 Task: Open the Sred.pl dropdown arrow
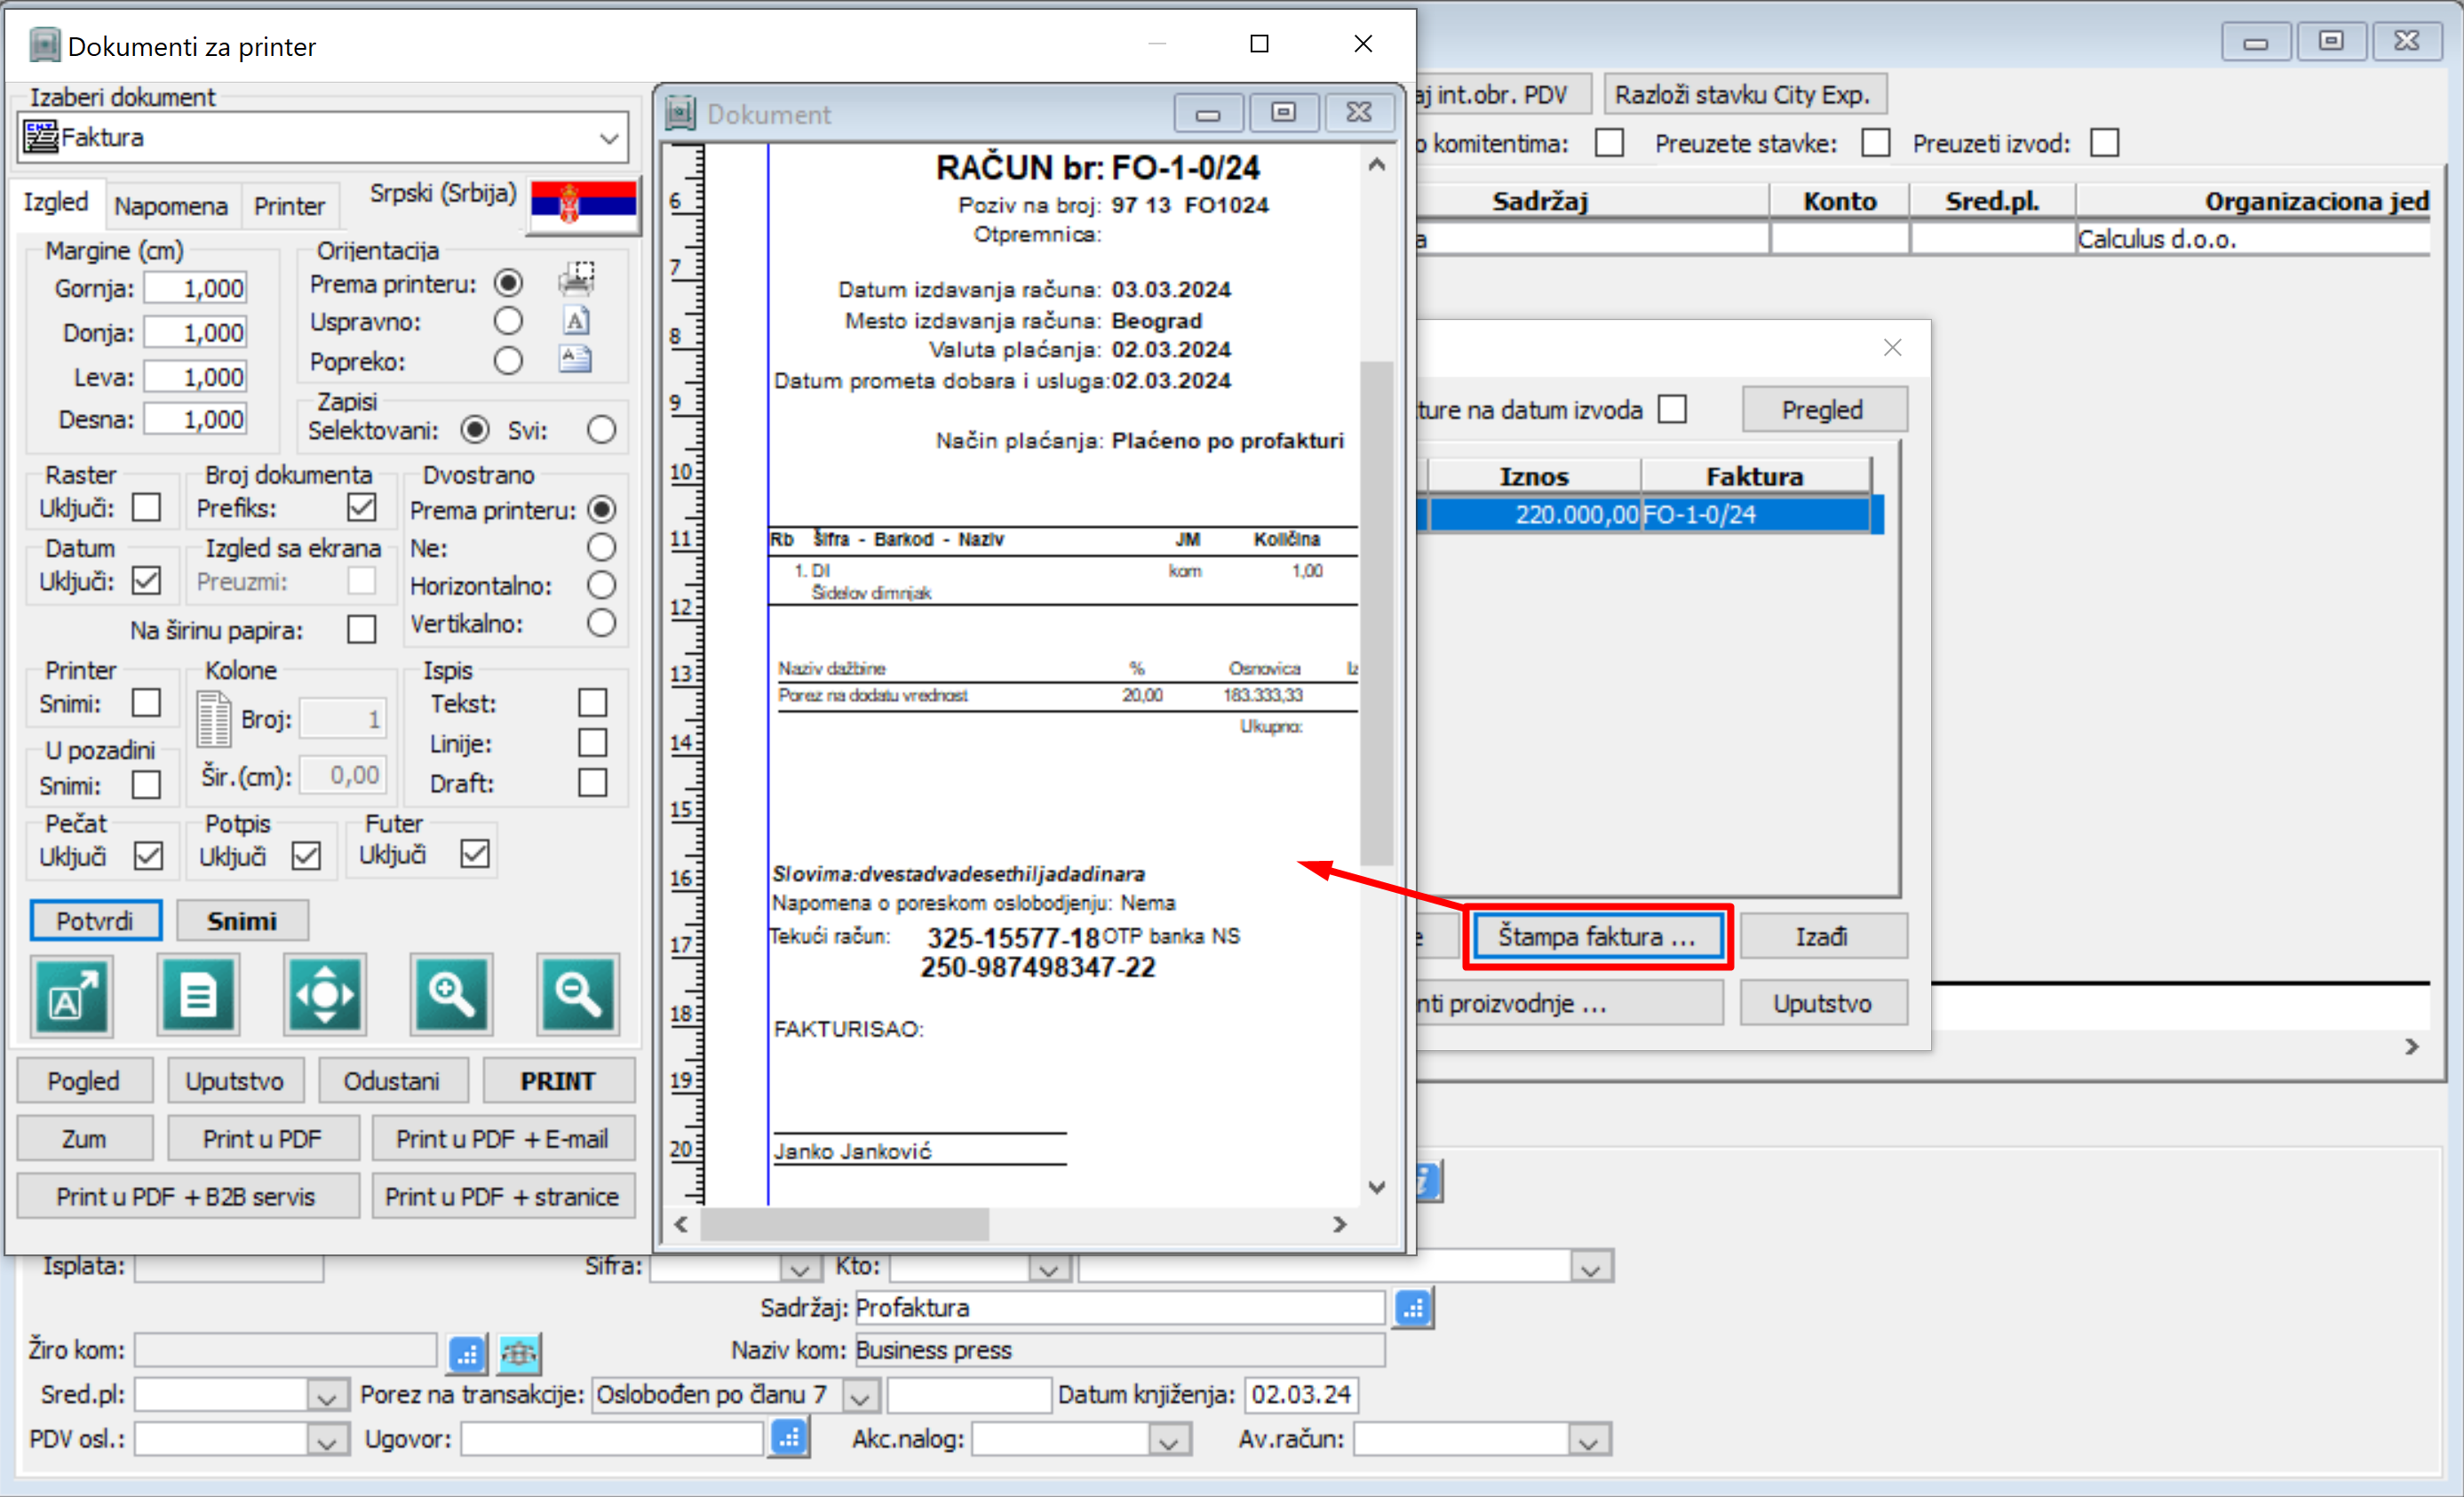(325, 1395)
